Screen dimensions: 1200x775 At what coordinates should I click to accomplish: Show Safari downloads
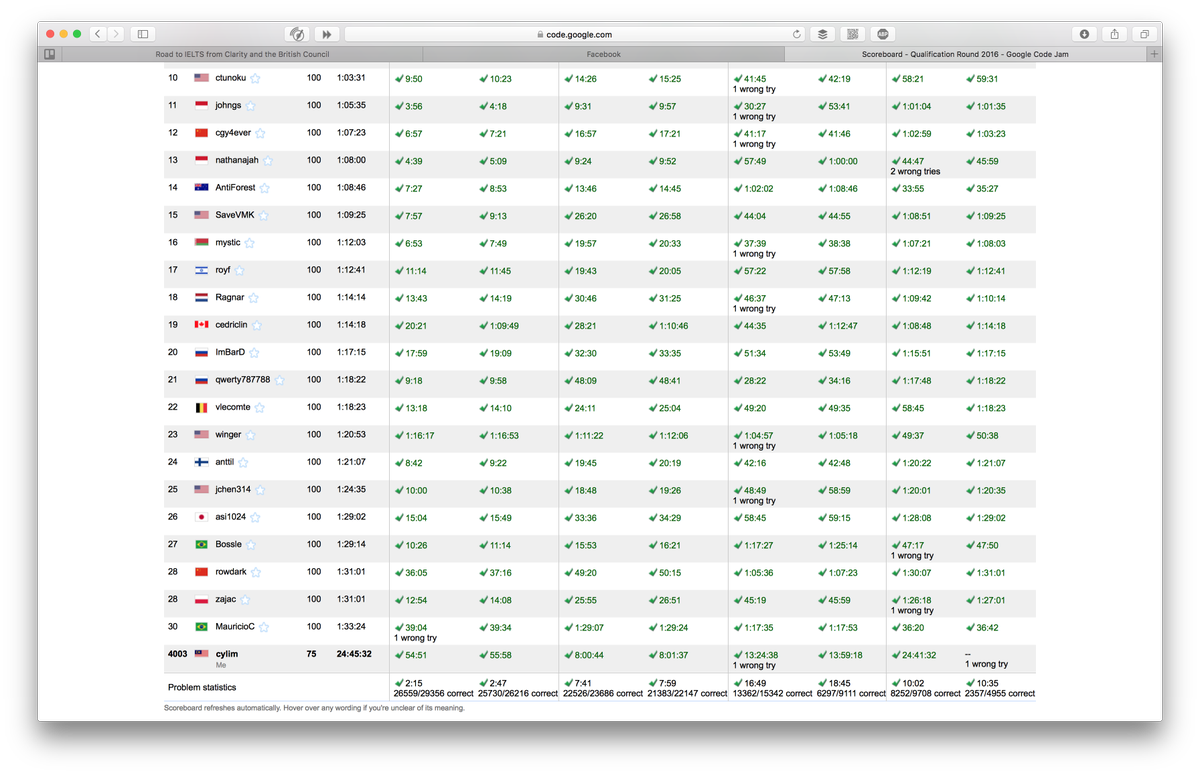coord(1084,34)
